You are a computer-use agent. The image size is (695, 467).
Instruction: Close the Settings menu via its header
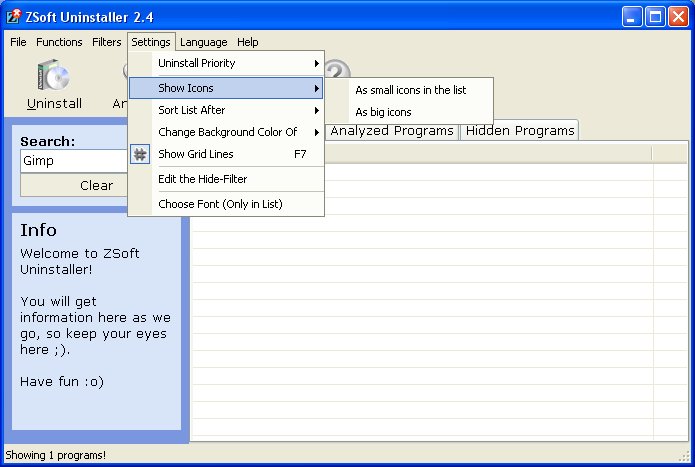point(151,42)
